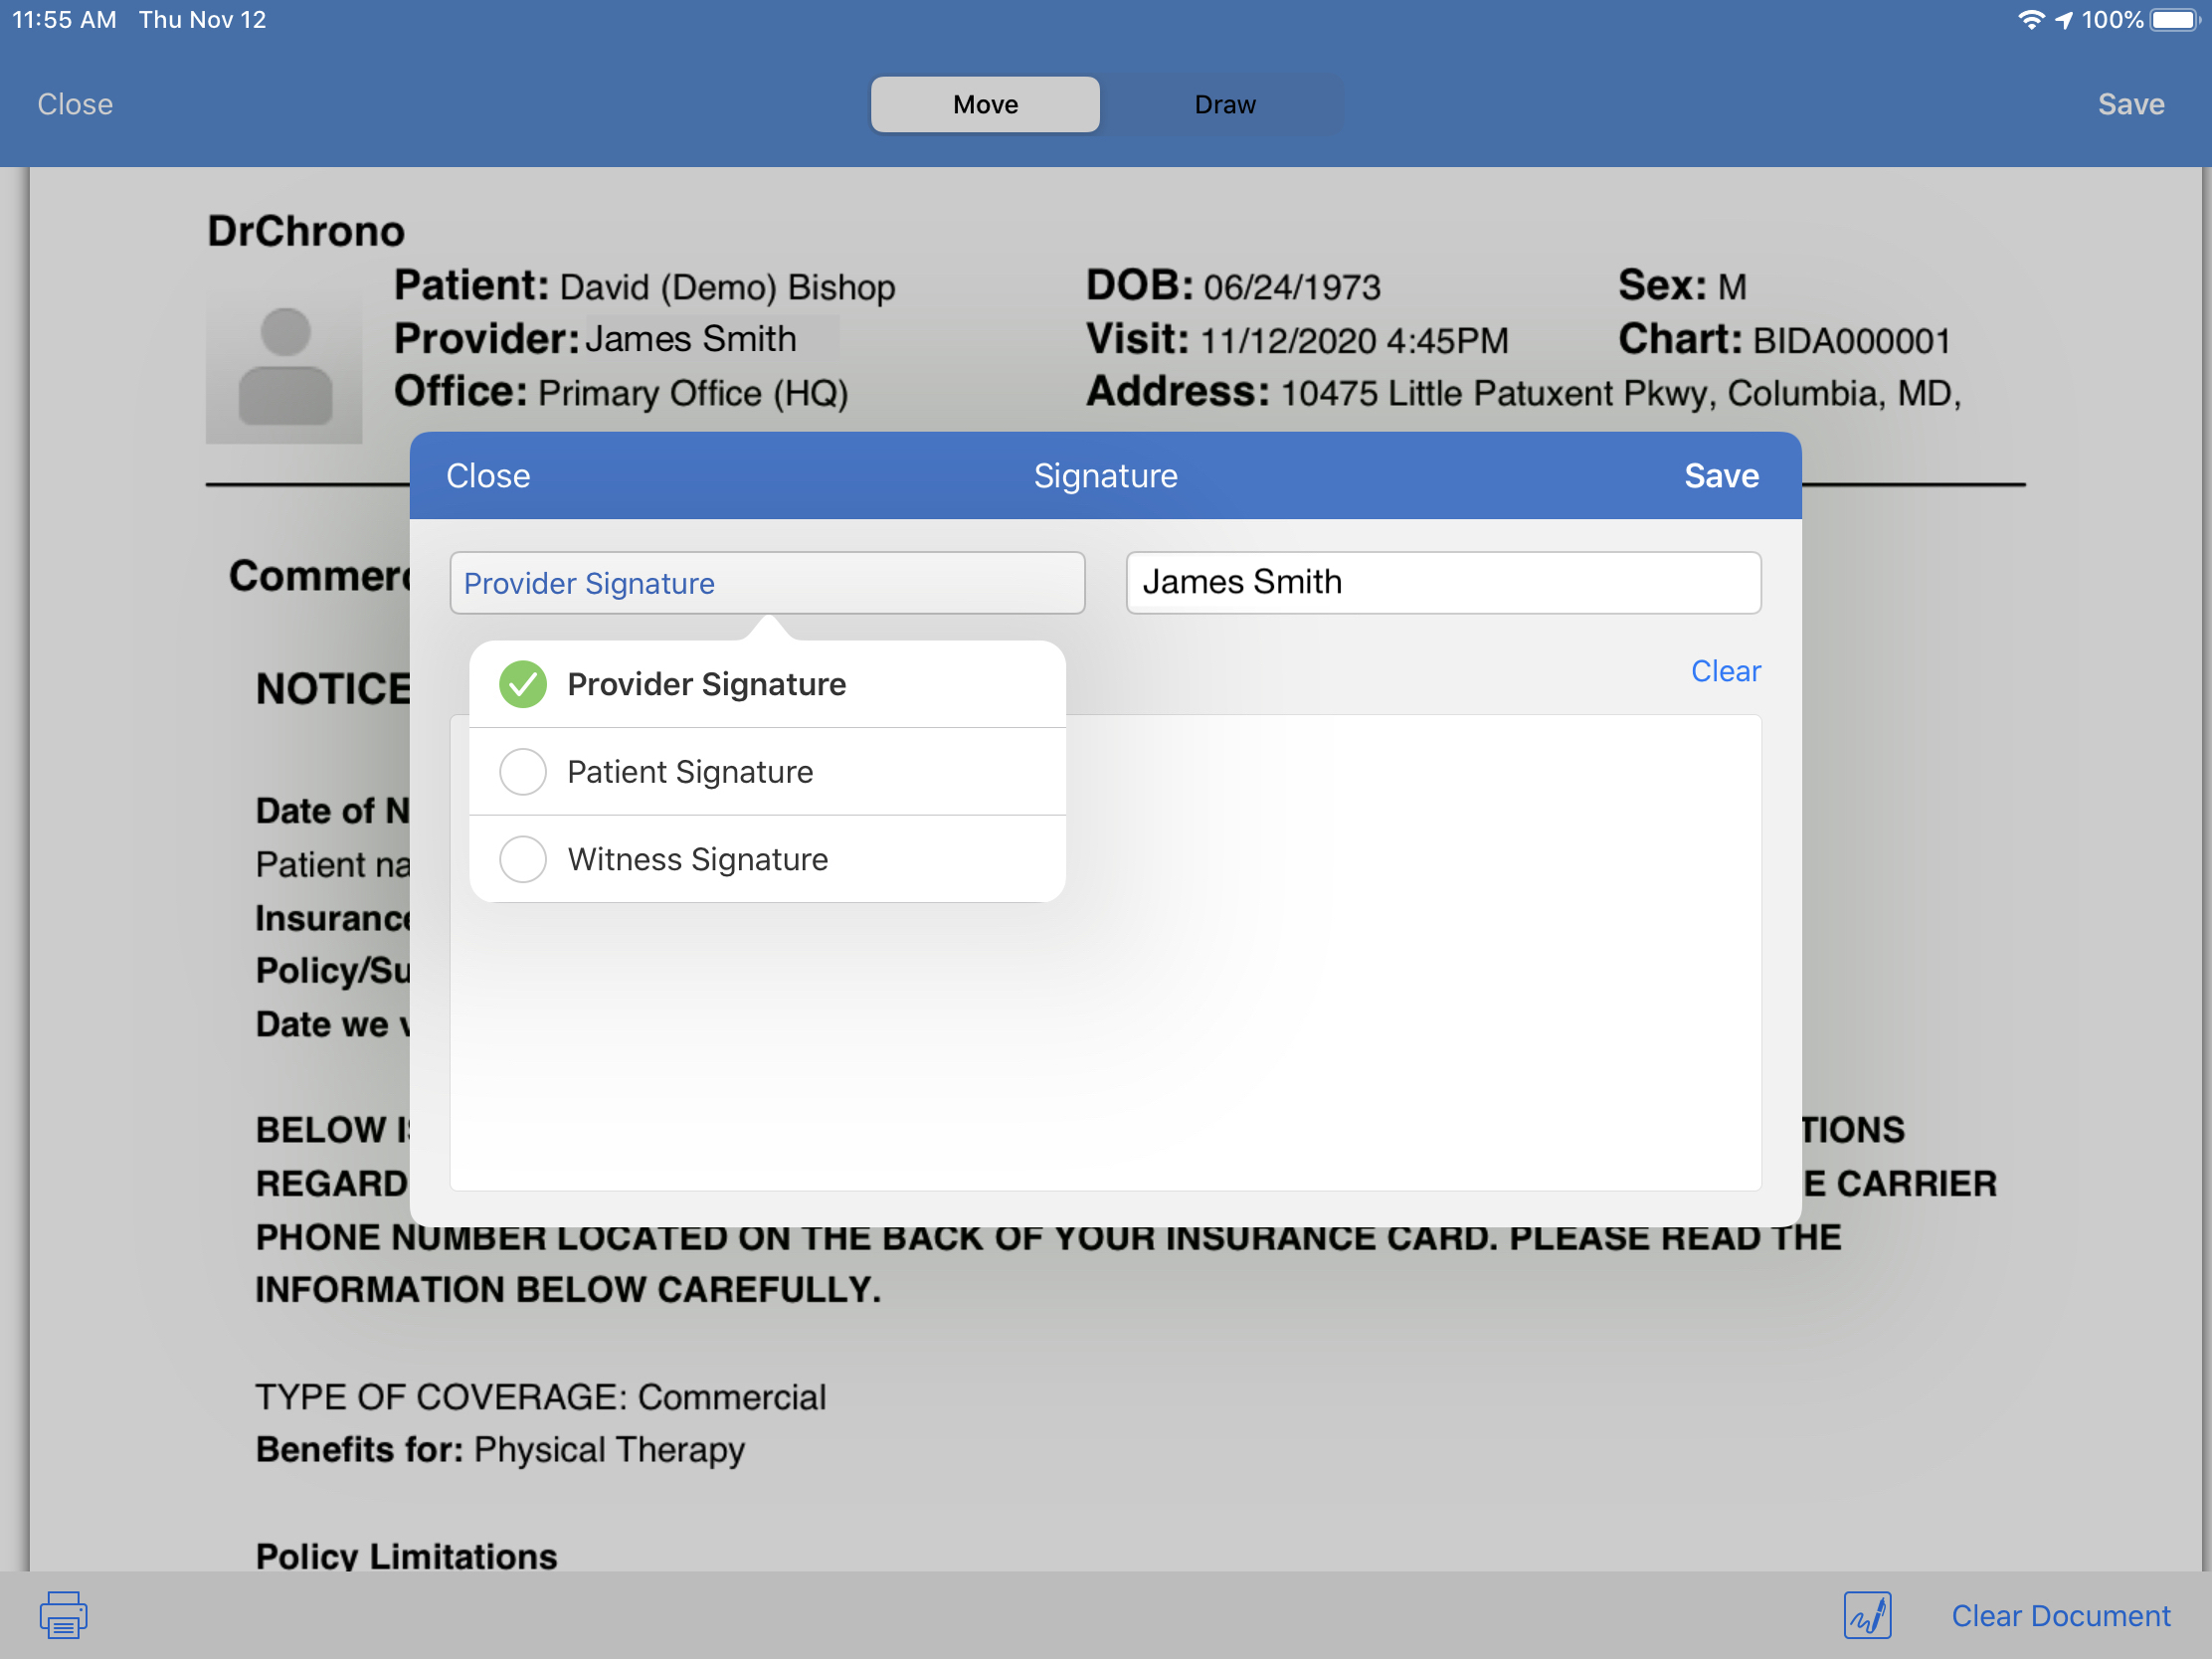Click the James Smith name field

(x=1444, y=582)
